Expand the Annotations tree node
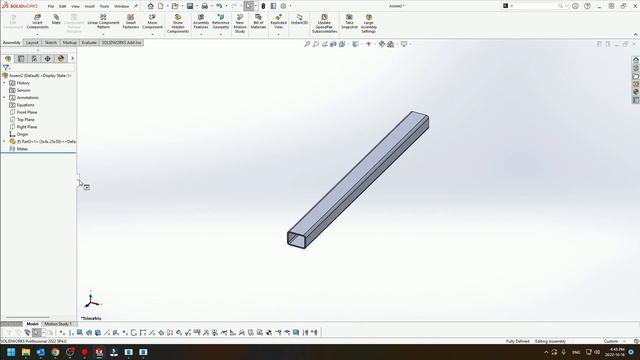This screenshot has height=360, width=640. coord(4,98)
